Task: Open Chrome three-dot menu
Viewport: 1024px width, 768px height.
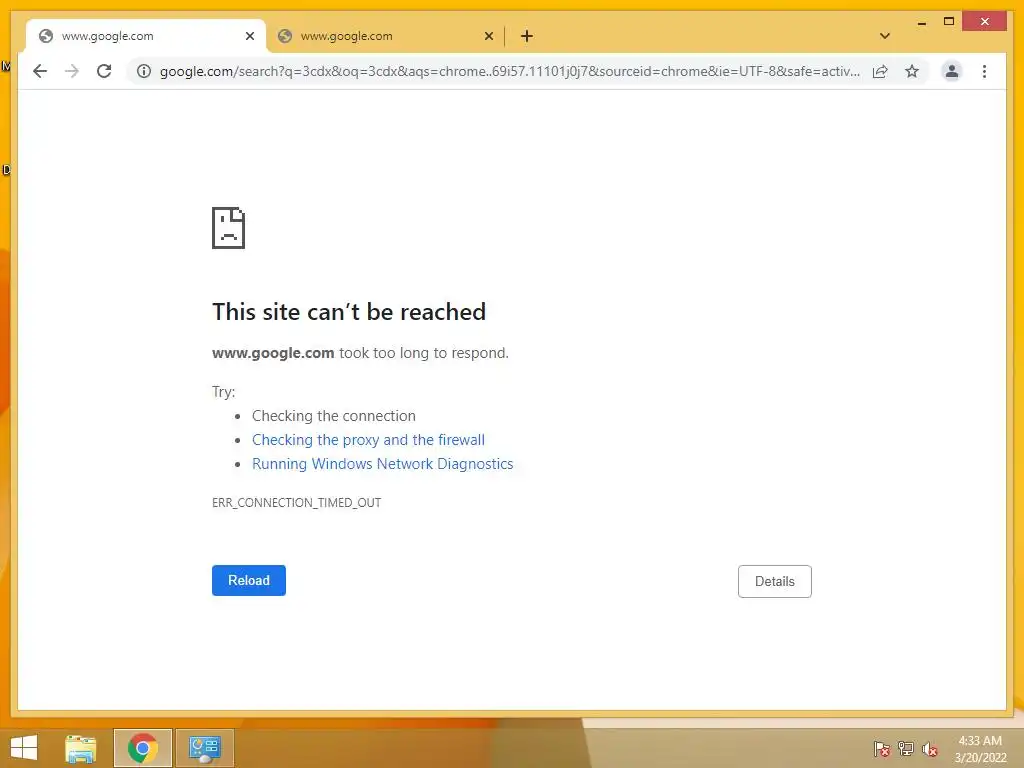Action: [x=984, y=71]
